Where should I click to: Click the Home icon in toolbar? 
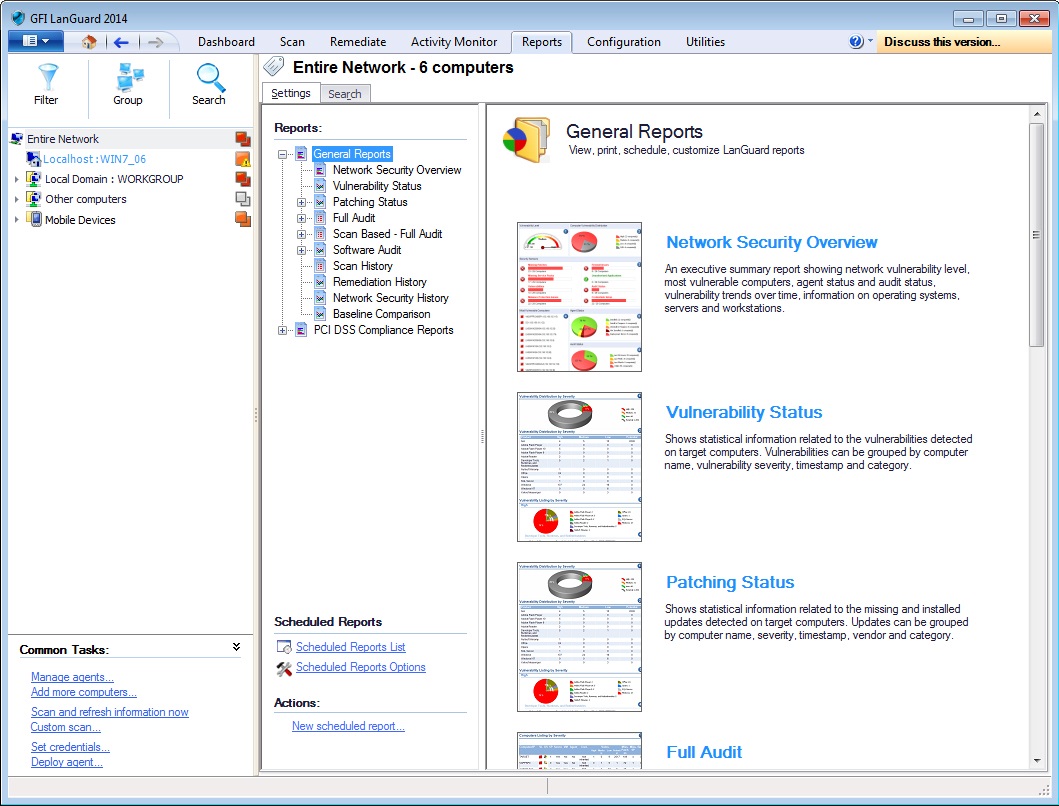(89, 42)
